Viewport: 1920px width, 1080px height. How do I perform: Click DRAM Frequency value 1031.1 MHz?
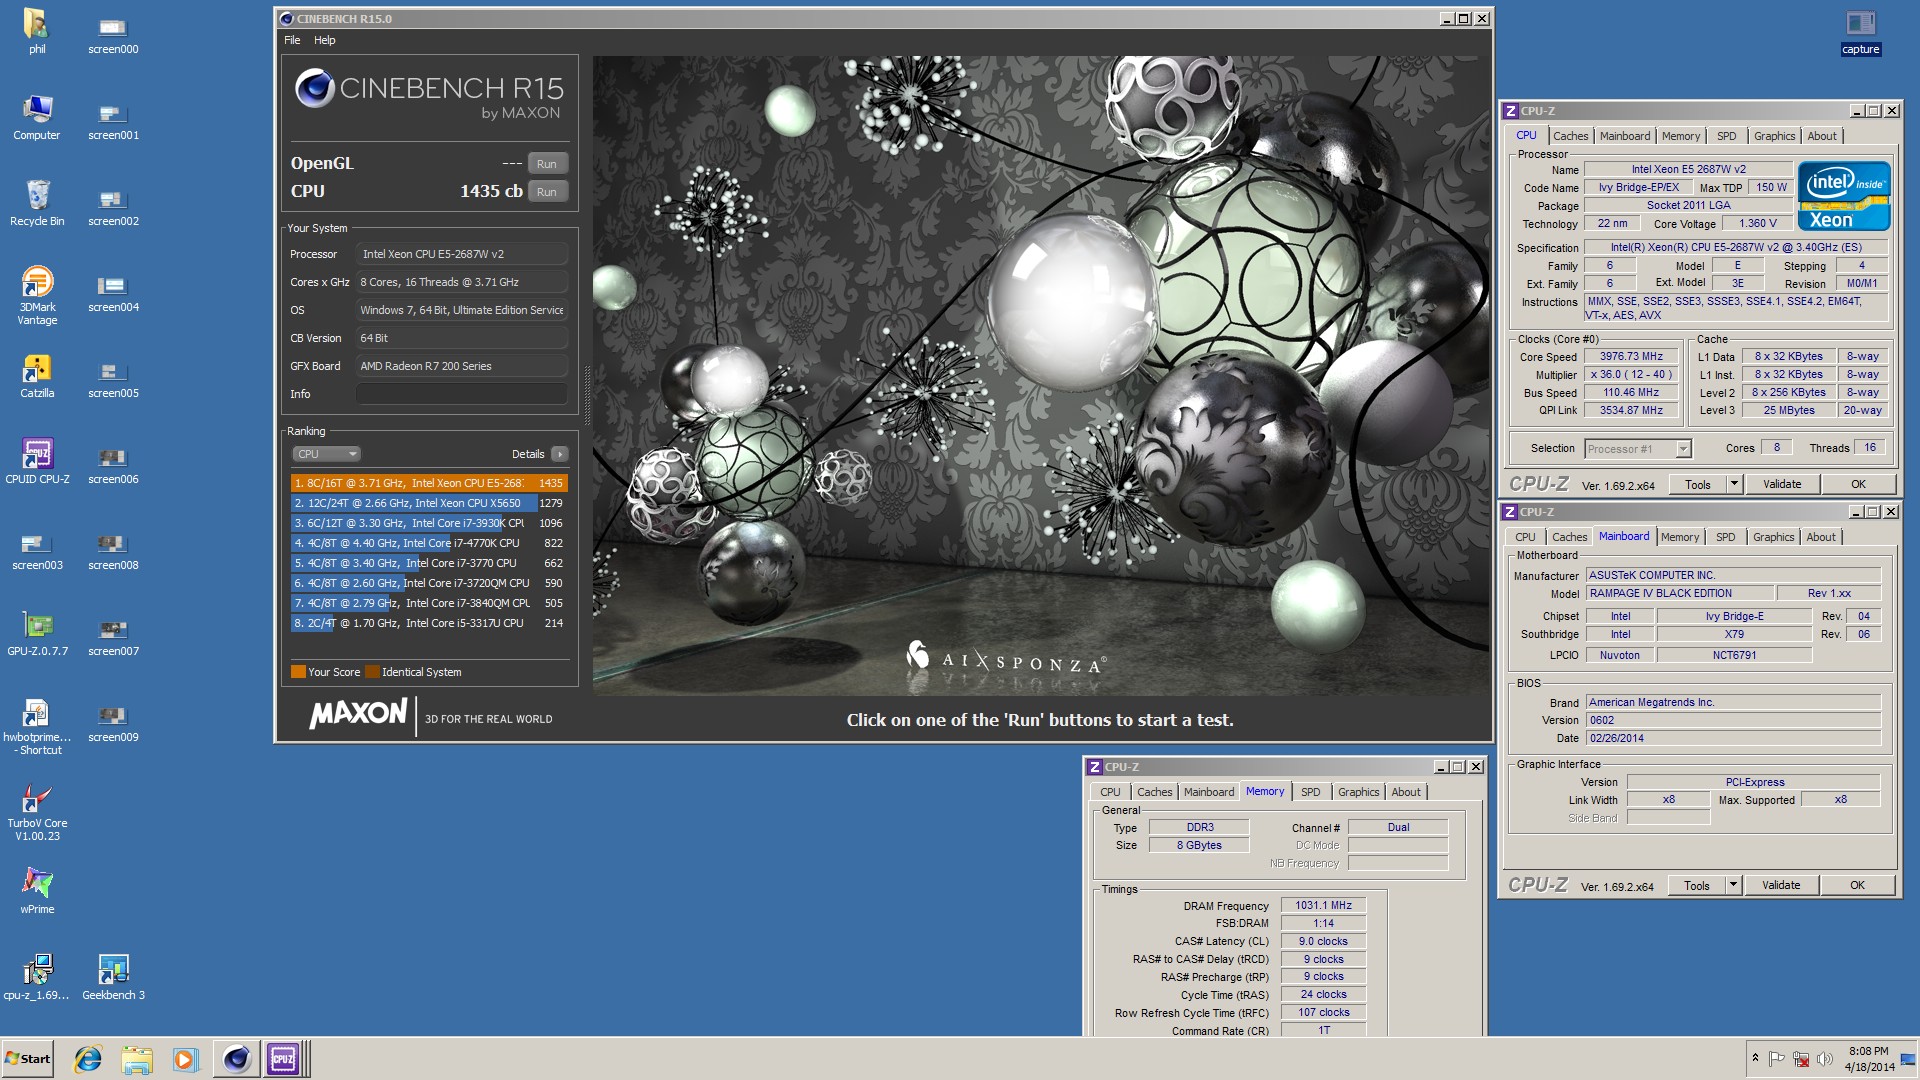point(1323,906)
